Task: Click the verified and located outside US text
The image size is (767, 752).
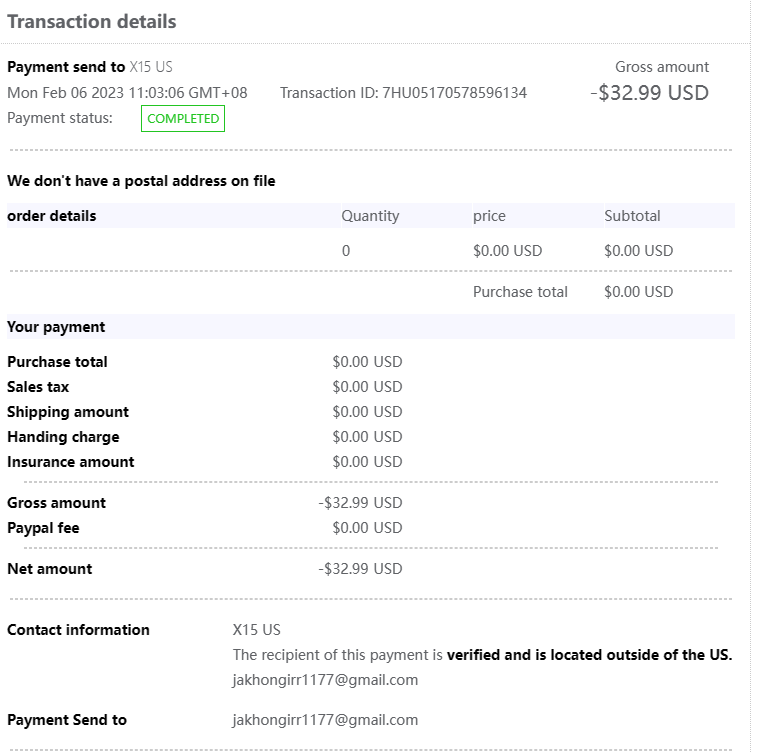Action: (x=589, y=656)
